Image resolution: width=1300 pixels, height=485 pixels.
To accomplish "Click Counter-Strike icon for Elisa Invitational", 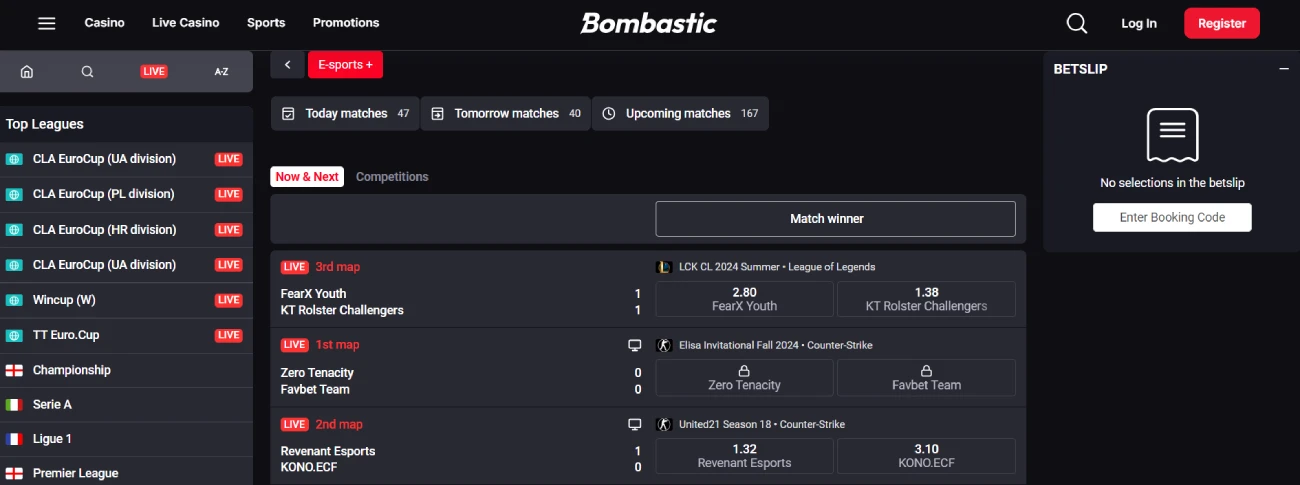I will tap(663, 345).
